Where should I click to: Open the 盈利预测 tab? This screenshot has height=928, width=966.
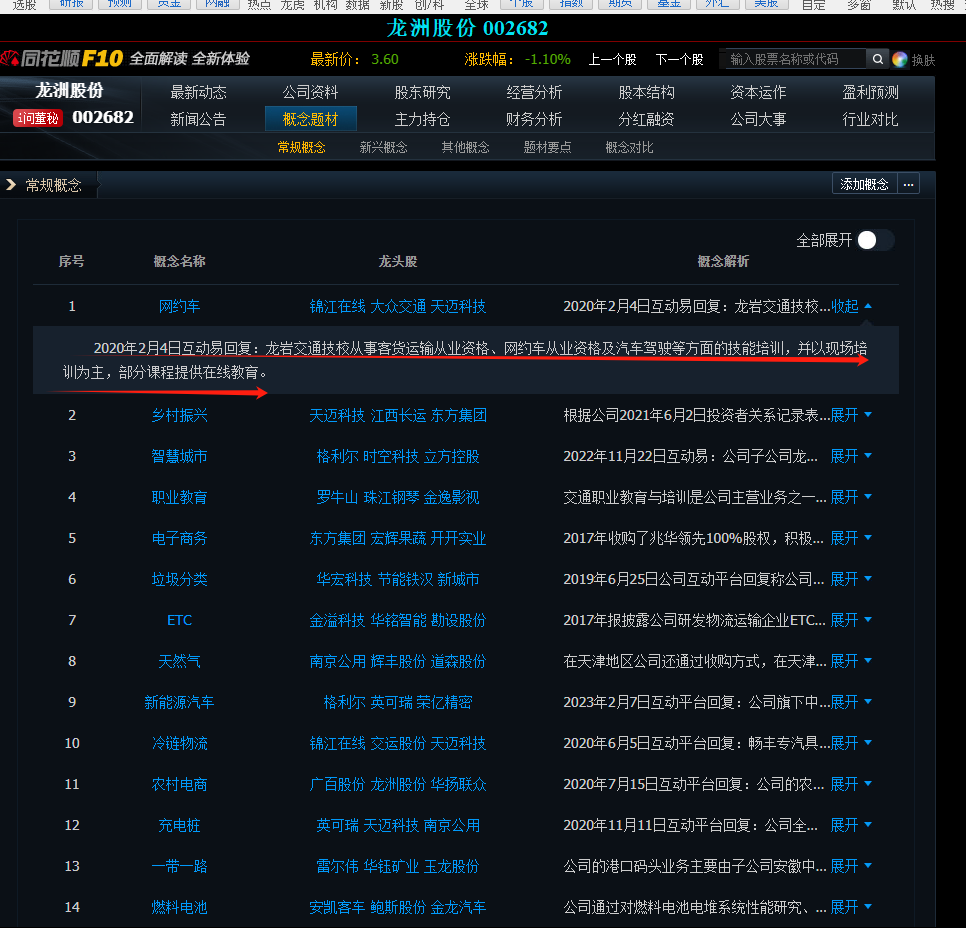(871, 92)
